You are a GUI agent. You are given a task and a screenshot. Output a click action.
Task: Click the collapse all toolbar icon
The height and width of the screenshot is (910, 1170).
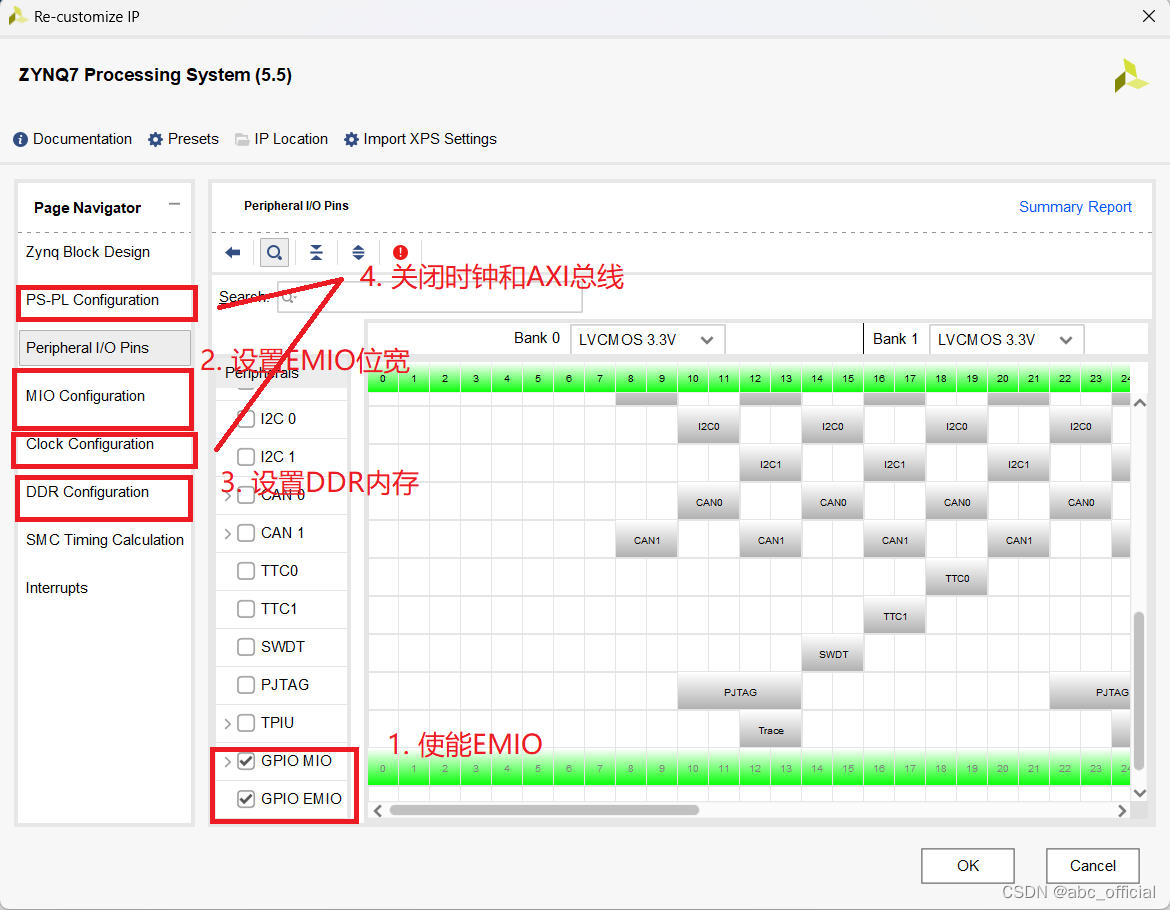point(316,252)
